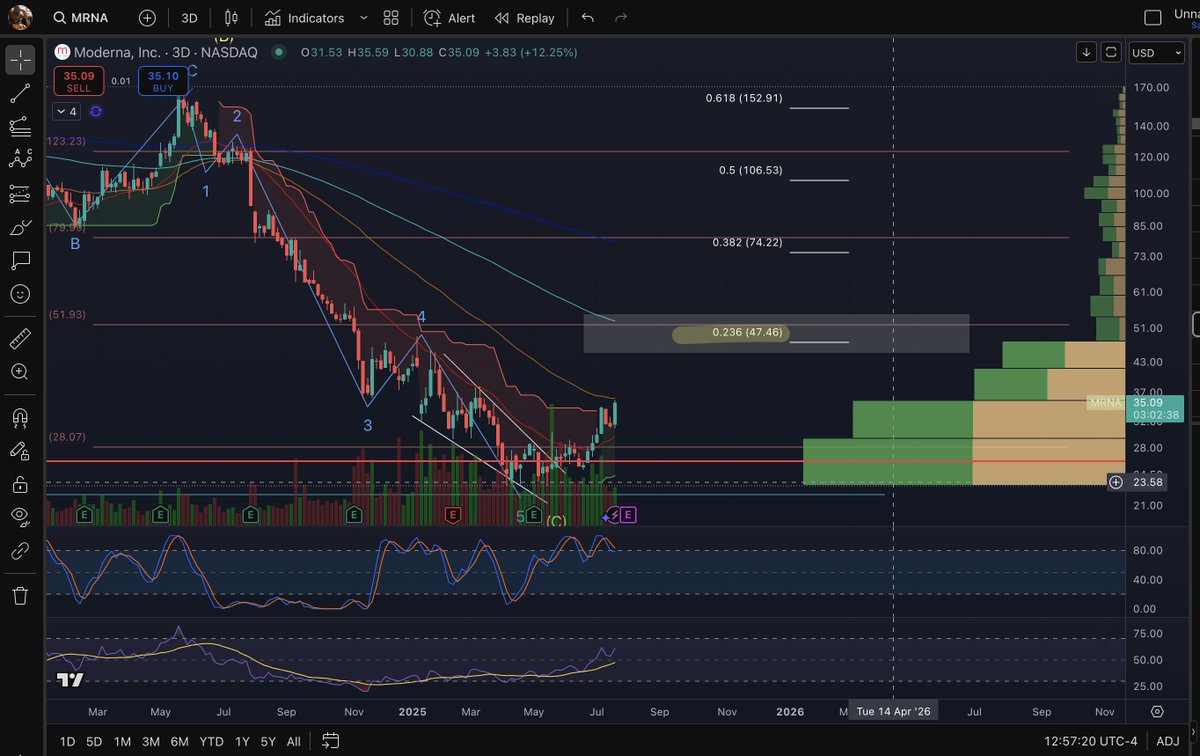
Task: Select the 1M time range
Action: point(122,741)
